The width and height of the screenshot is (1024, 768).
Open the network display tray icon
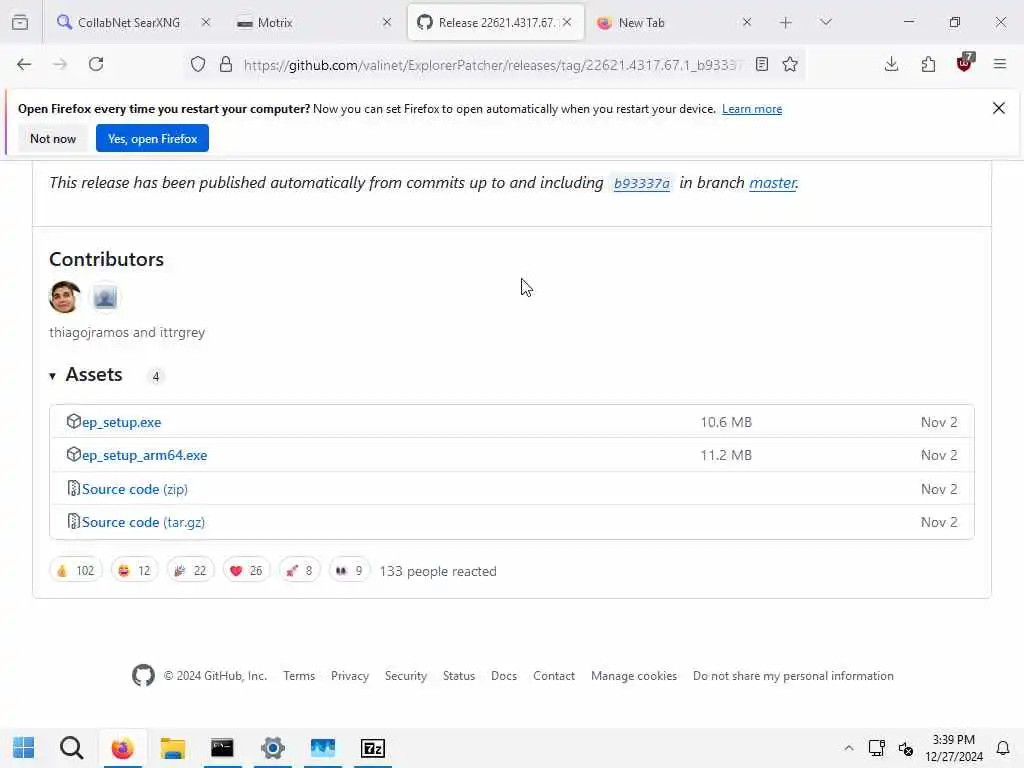876,748
